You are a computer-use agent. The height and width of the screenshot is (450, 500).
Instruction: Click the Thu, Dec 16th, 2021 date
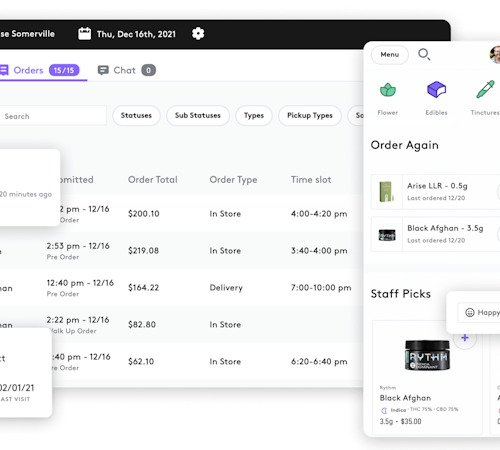(136, 34)
